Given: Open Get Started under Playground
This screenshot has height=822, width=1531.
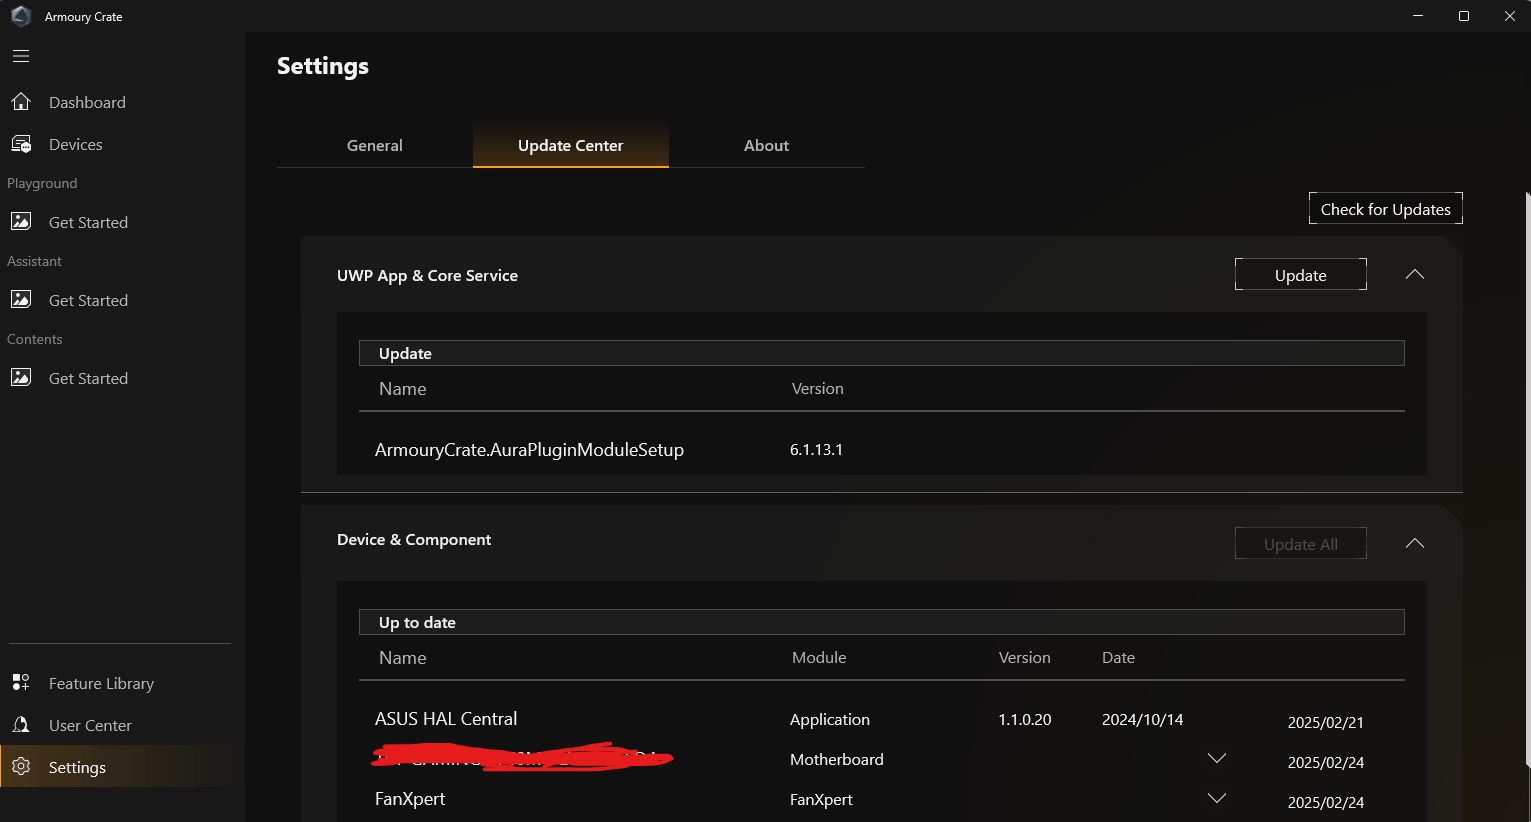Looking at the screenshot, I should pyautogui.click(x=88, y=221).
